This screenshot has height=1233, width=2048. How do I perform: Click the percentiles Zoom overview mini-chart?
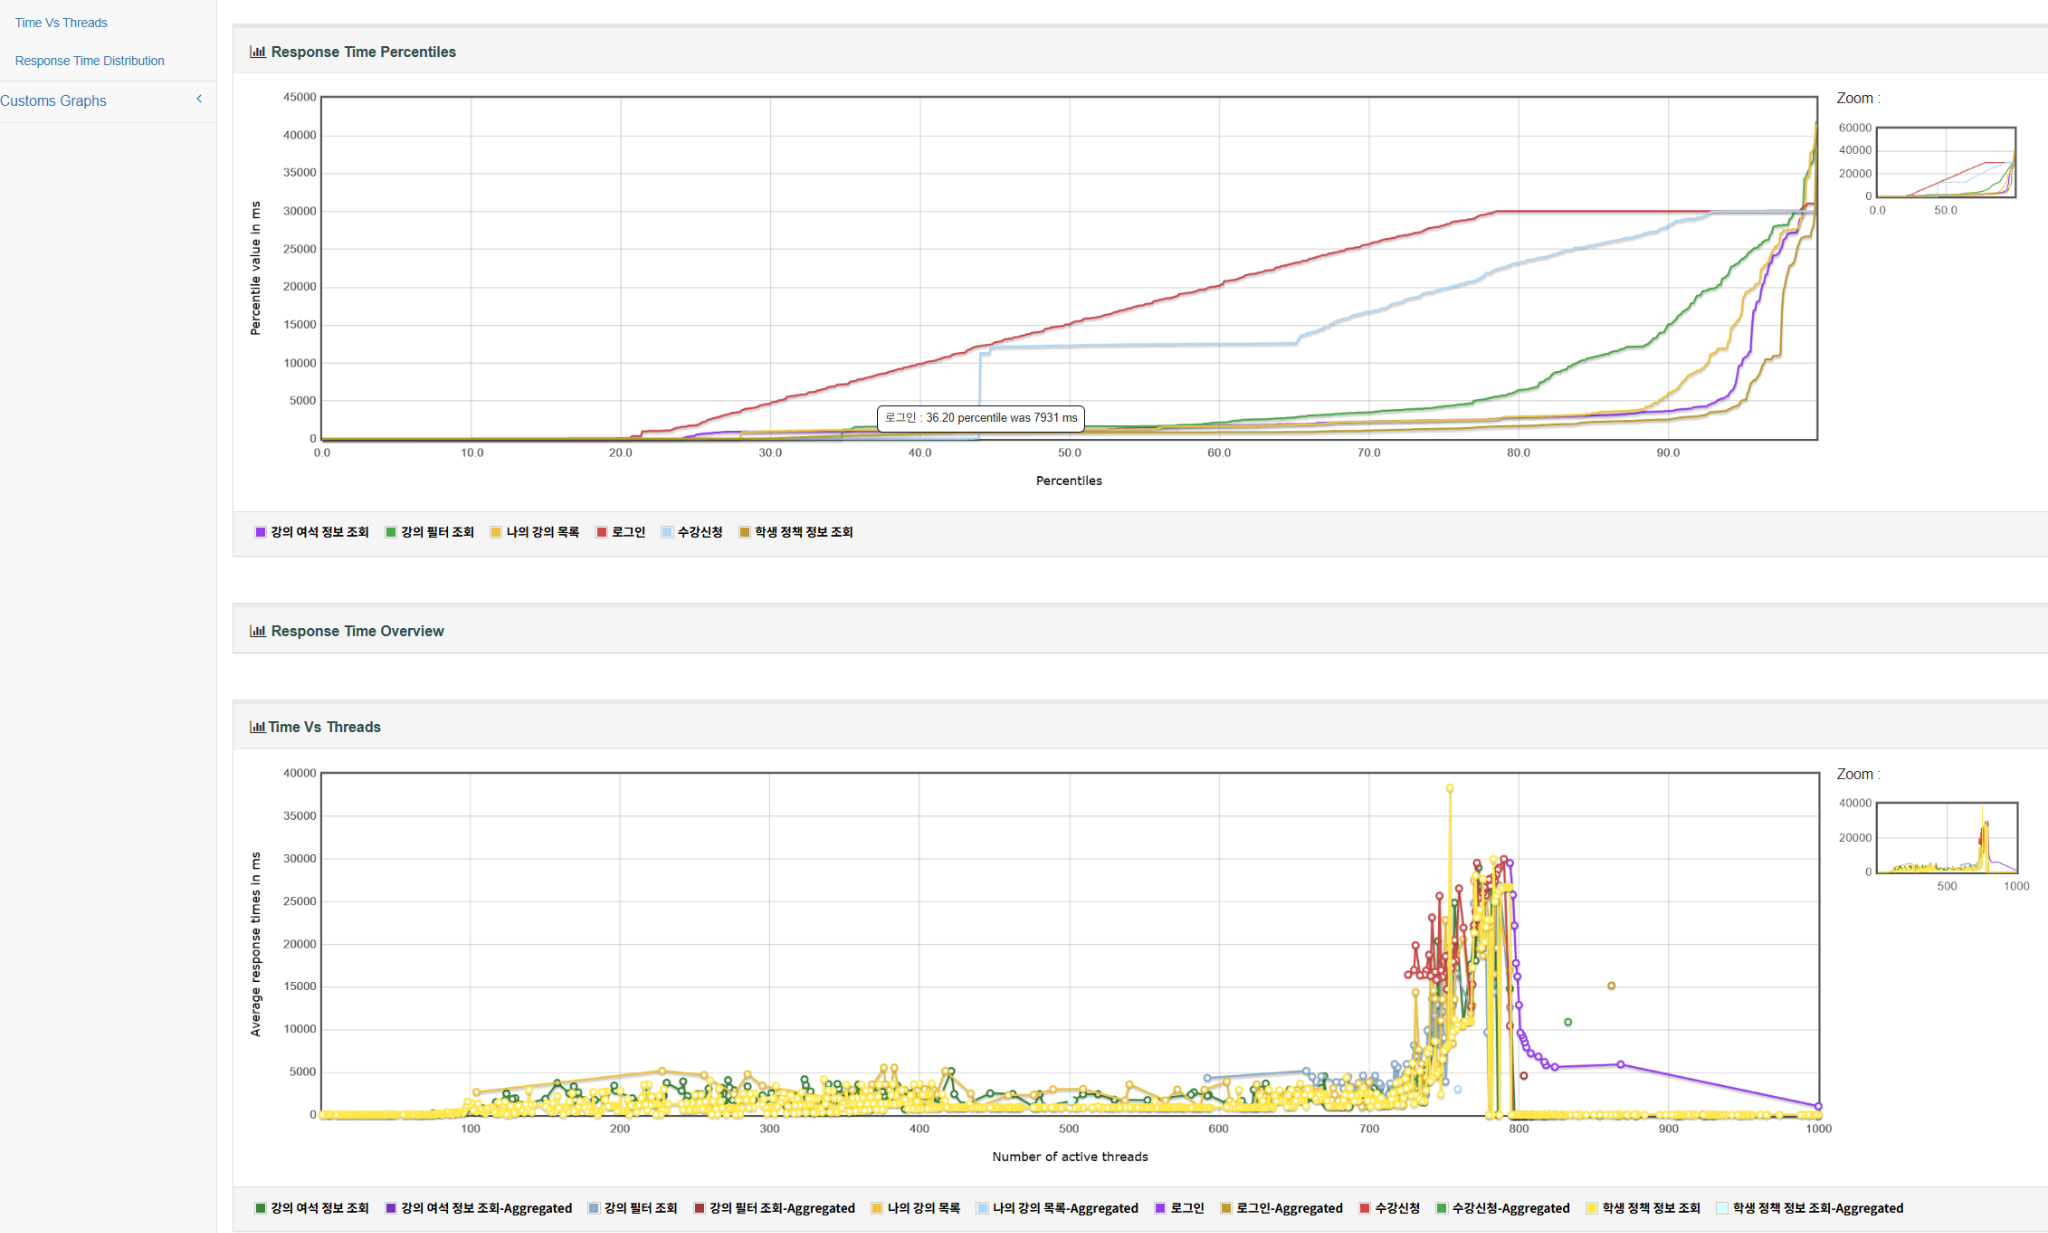pos(1945,162)
